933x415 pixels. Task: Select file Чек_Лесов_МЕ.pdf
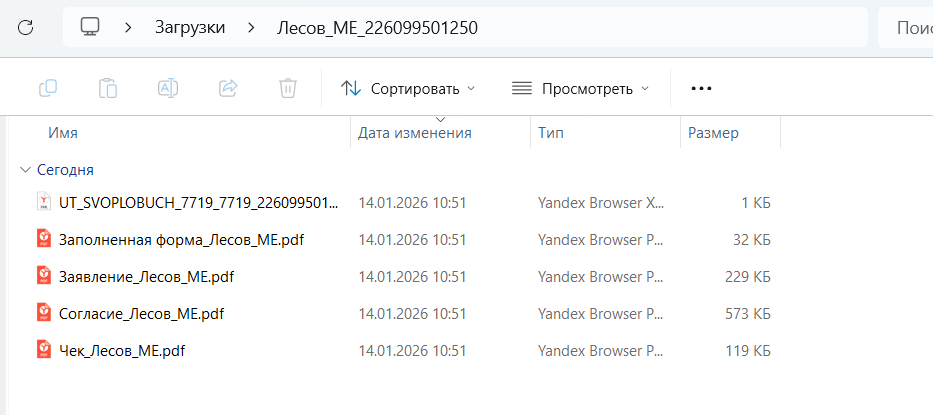122,350
